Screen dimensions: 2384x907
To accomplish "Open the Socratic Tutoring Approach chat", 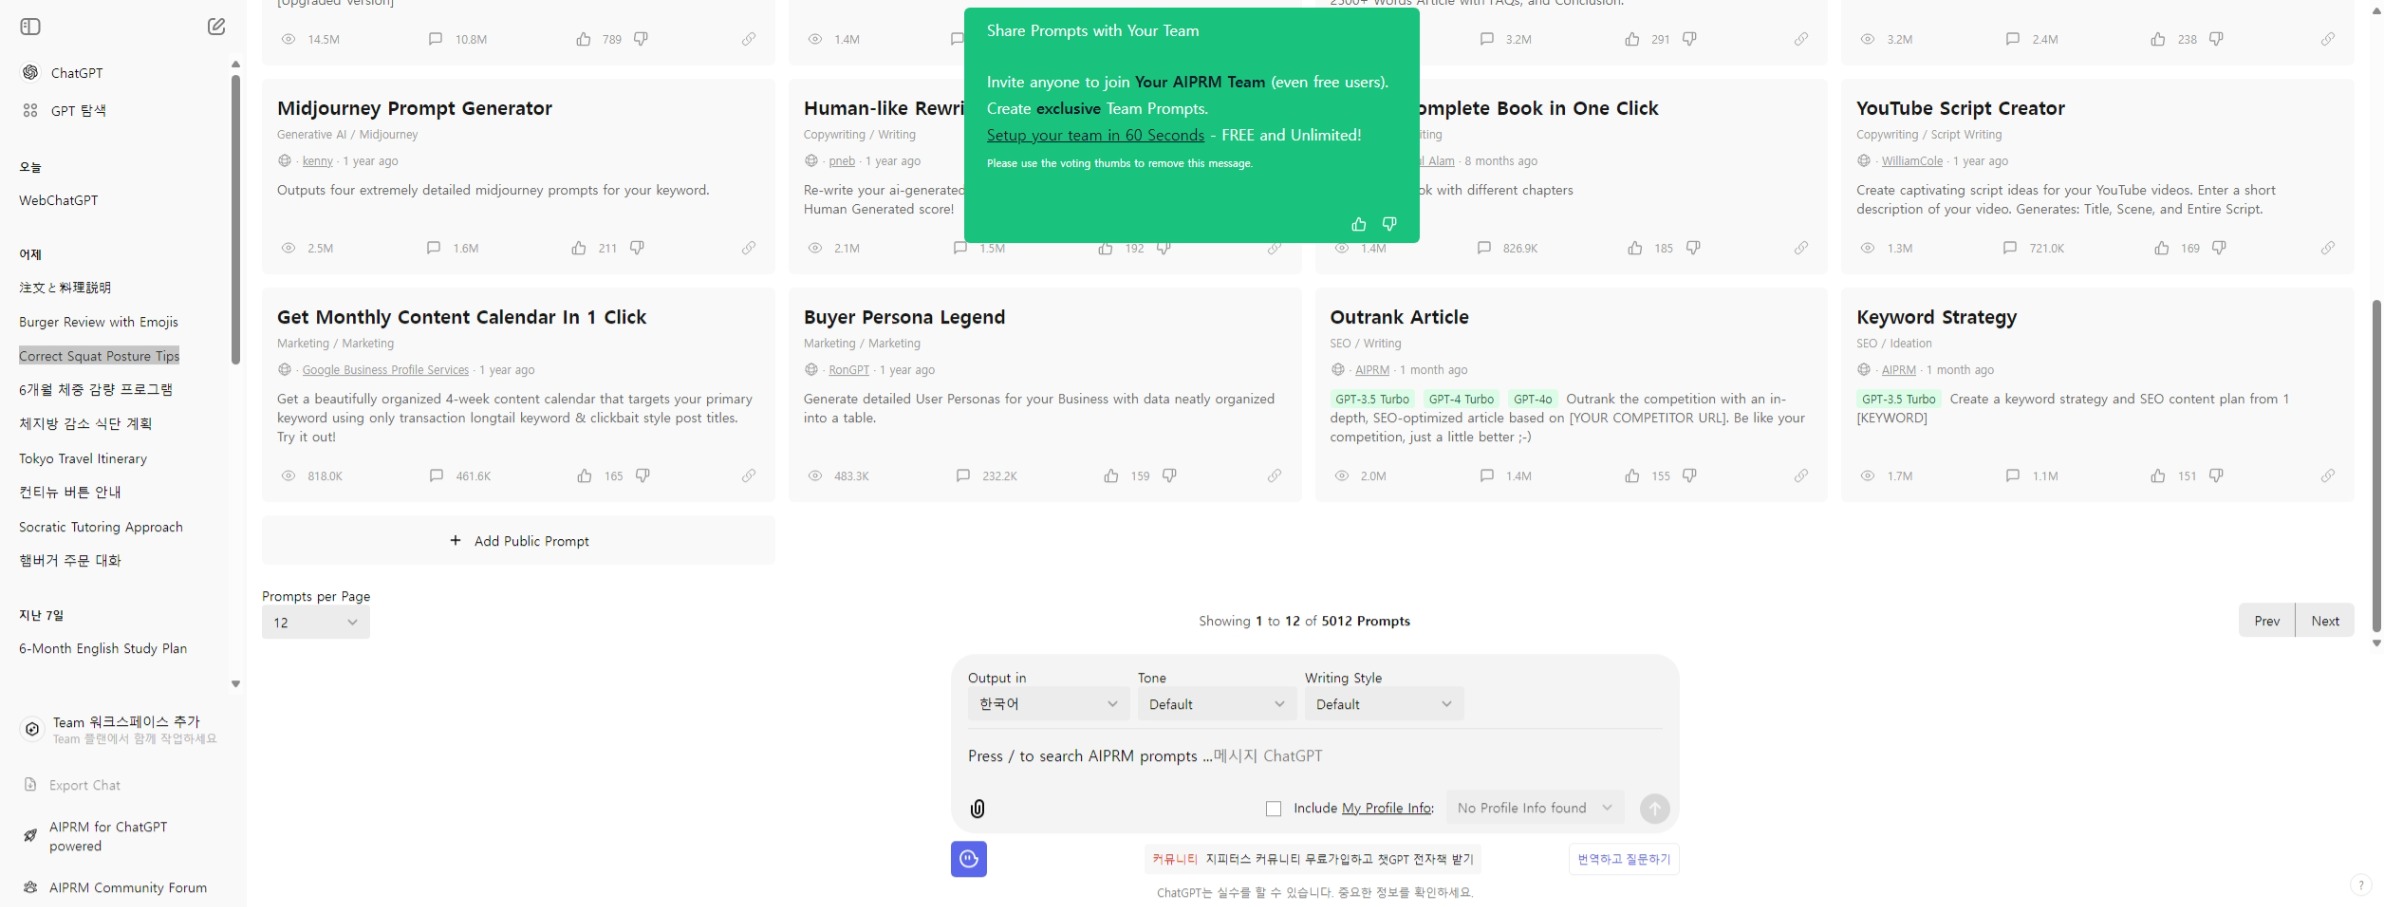I will (x=101, y=527).
